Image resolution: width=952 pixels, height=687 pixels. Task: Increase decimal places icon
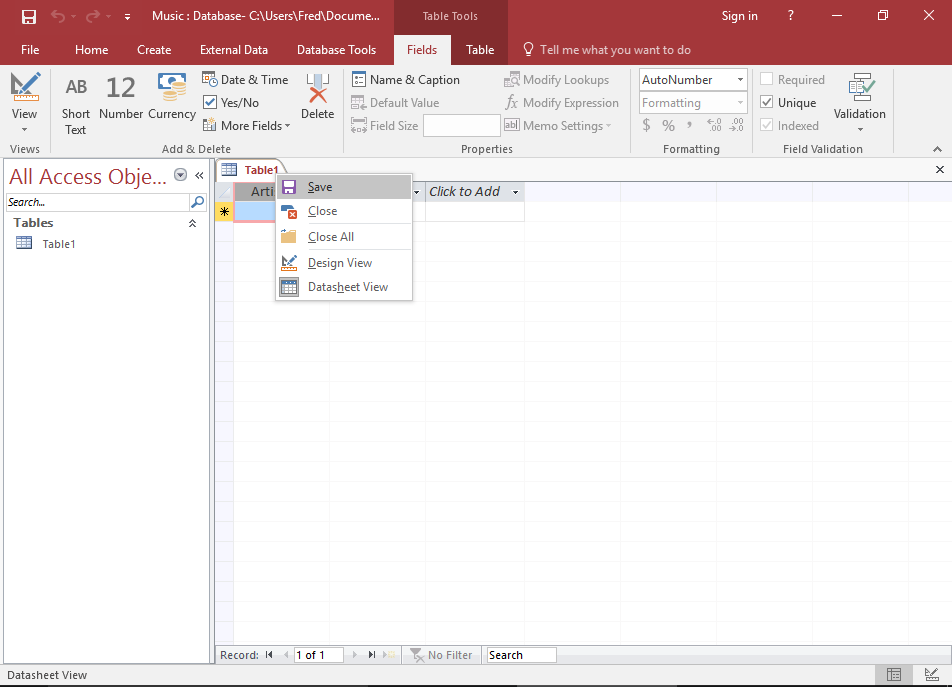714,126
